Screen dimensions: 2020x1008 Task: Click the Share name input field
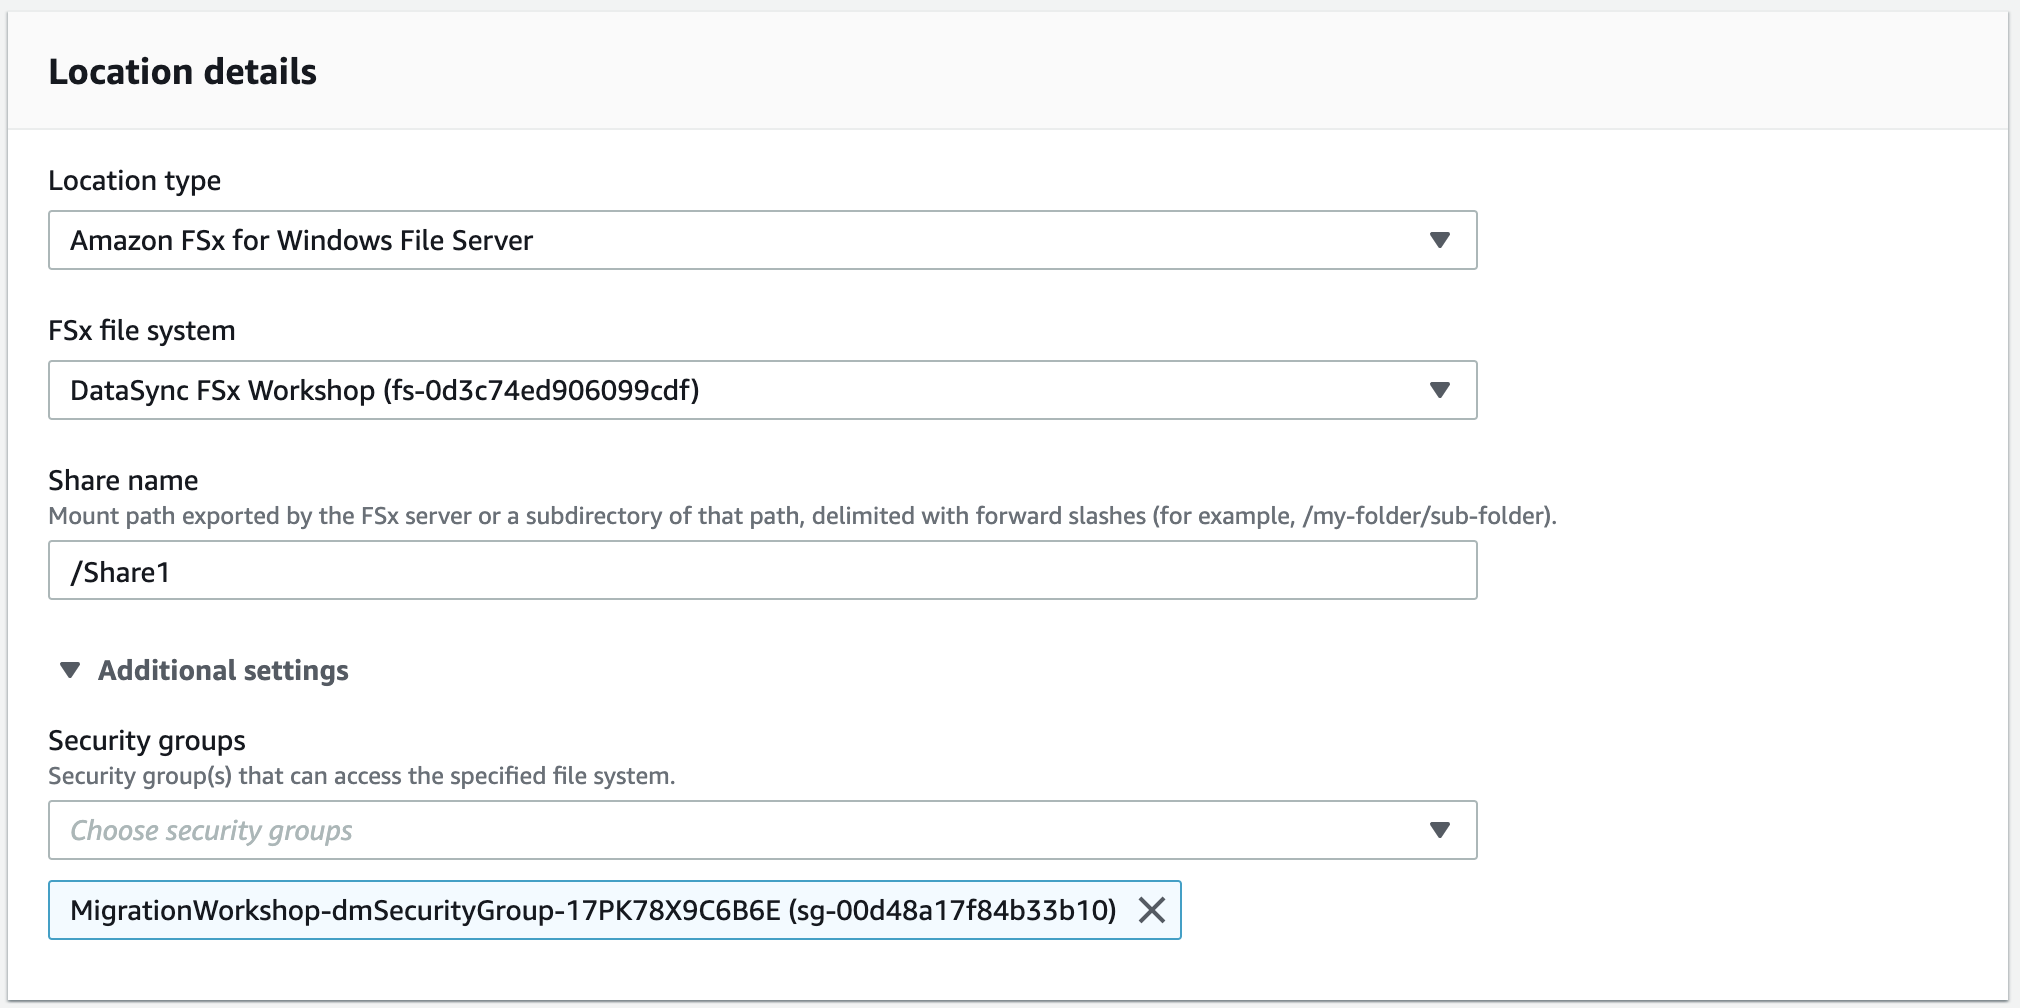[x=762, y=571]
